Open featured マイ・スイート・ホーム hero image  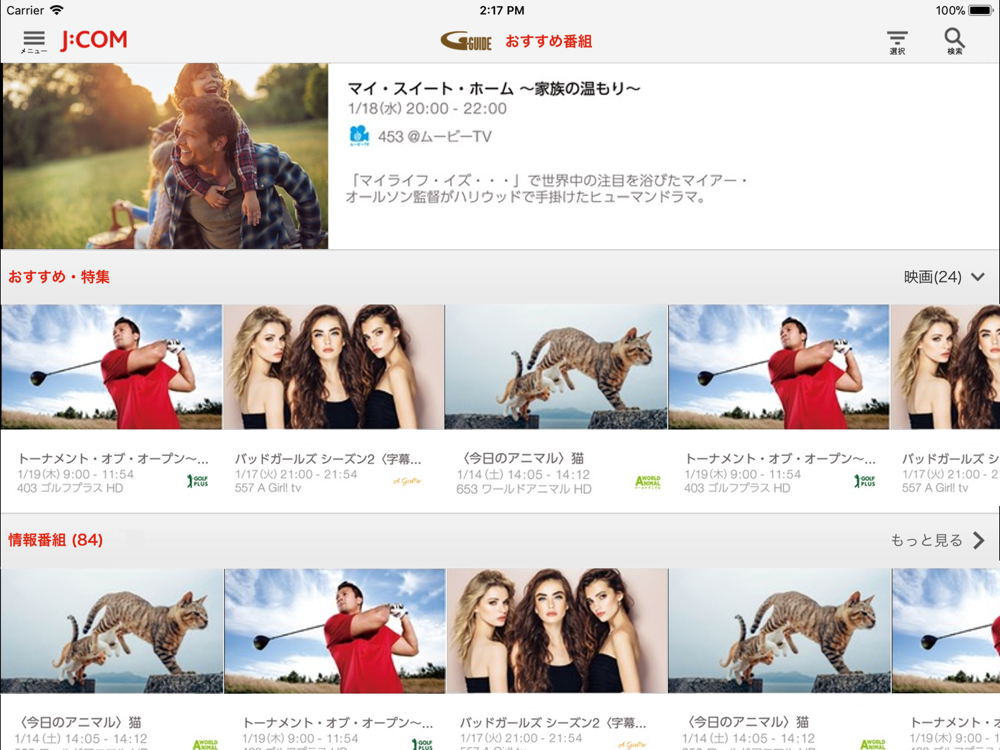(x=165, y=156)
